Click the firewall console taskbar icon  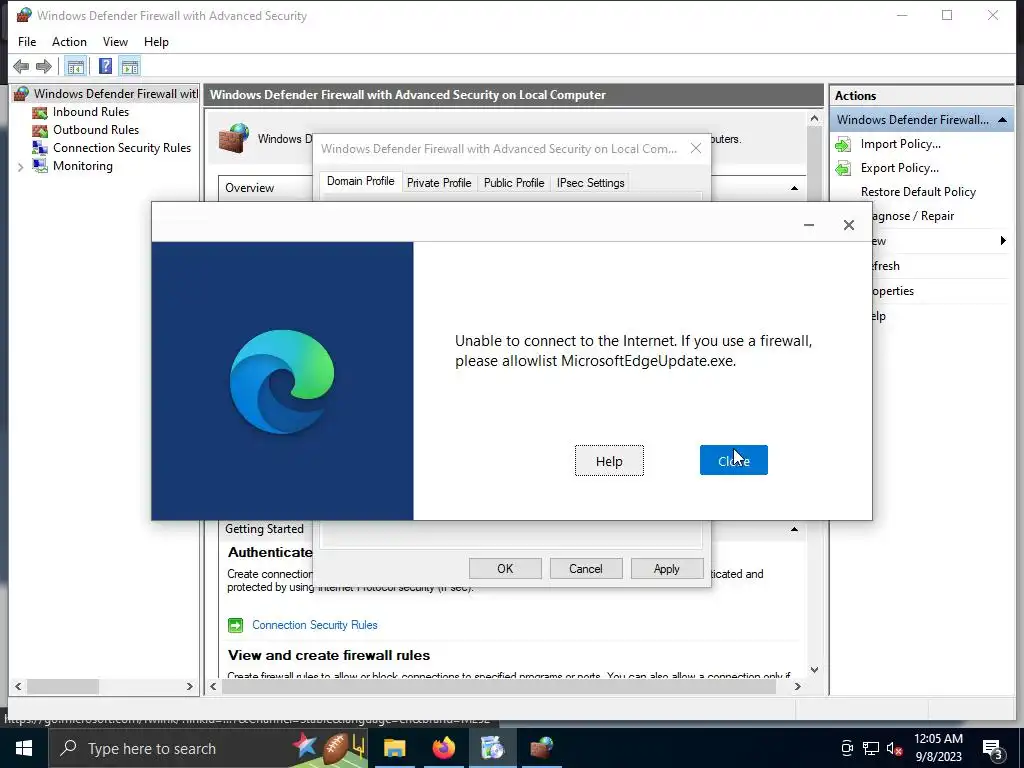point(541,748)
